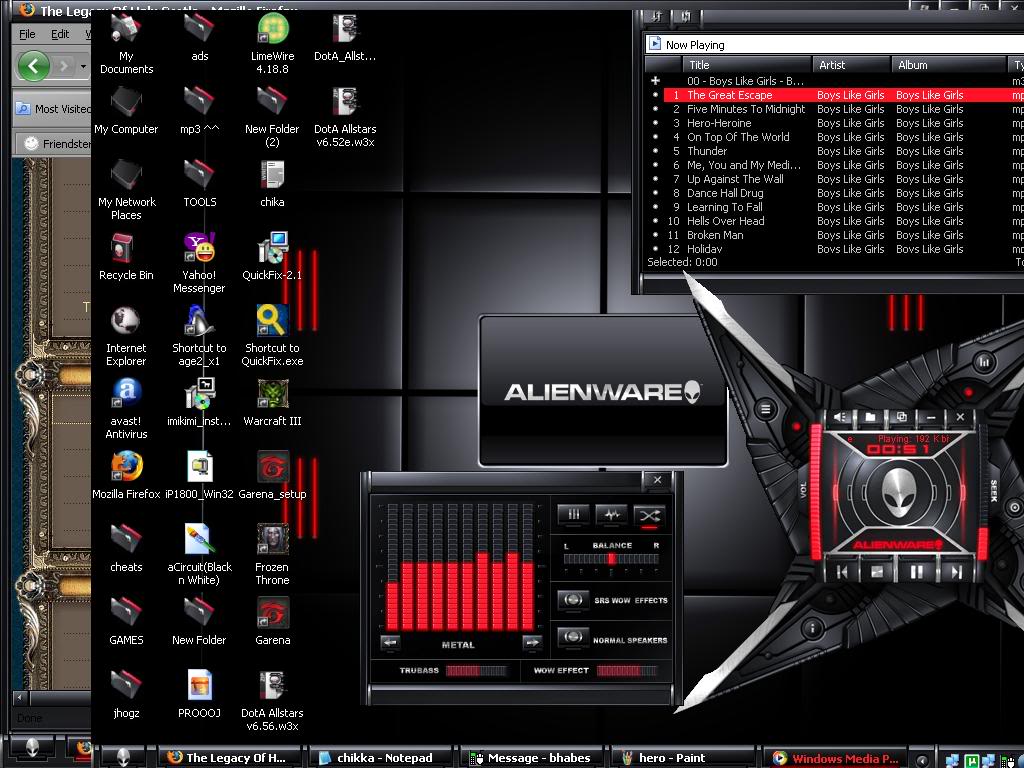The image size is (1024, 768).
Task: Toggle shuffle button in equalizer panel
Action: point(649,515)
